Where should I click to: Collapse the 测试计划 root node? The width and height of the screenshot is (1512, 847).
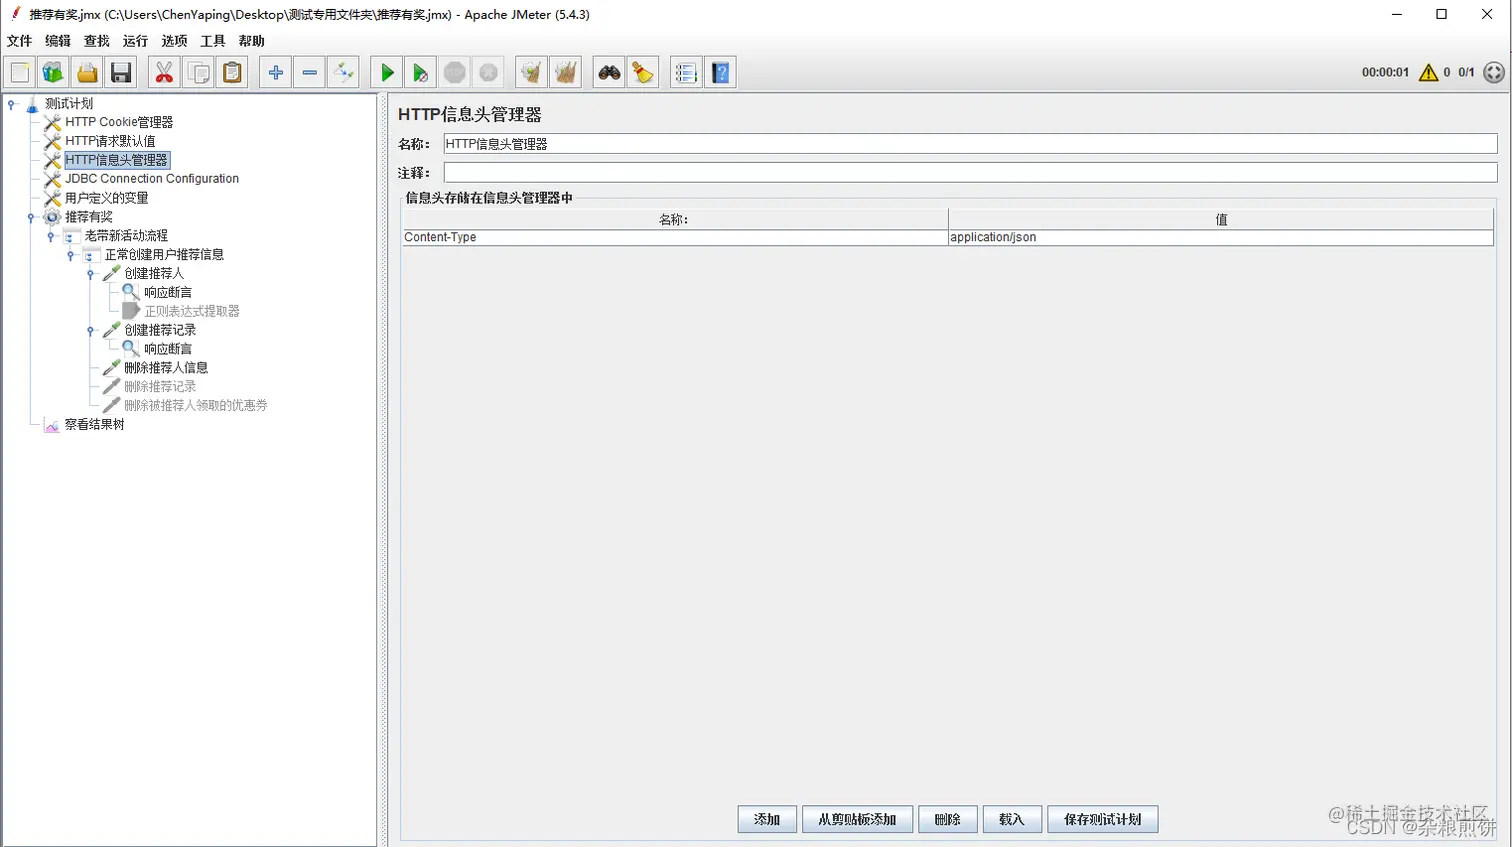[x=12, y=104]
